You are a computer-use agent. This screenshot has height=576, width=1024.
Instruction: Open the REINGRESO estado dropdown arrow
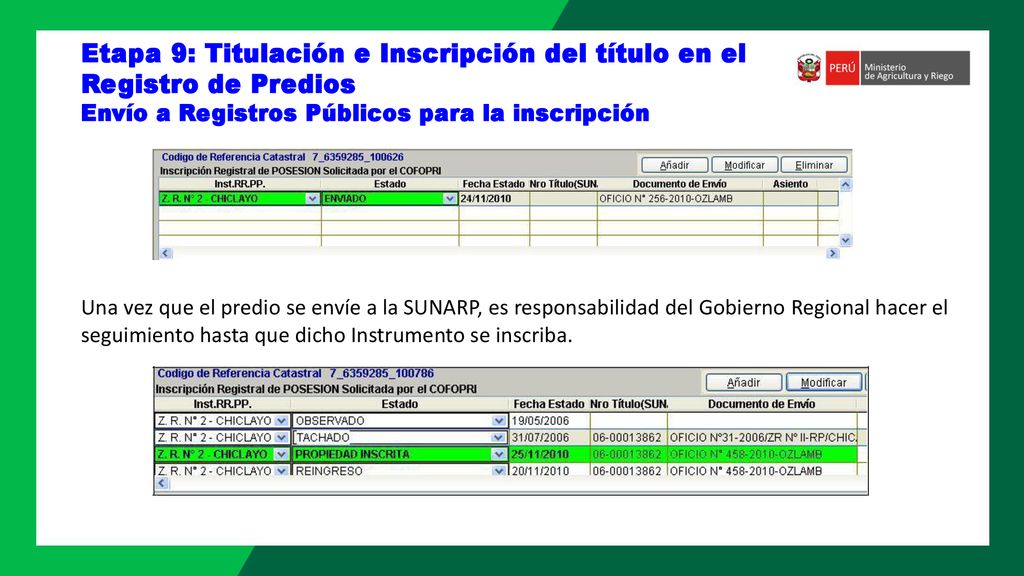point(498,470)
